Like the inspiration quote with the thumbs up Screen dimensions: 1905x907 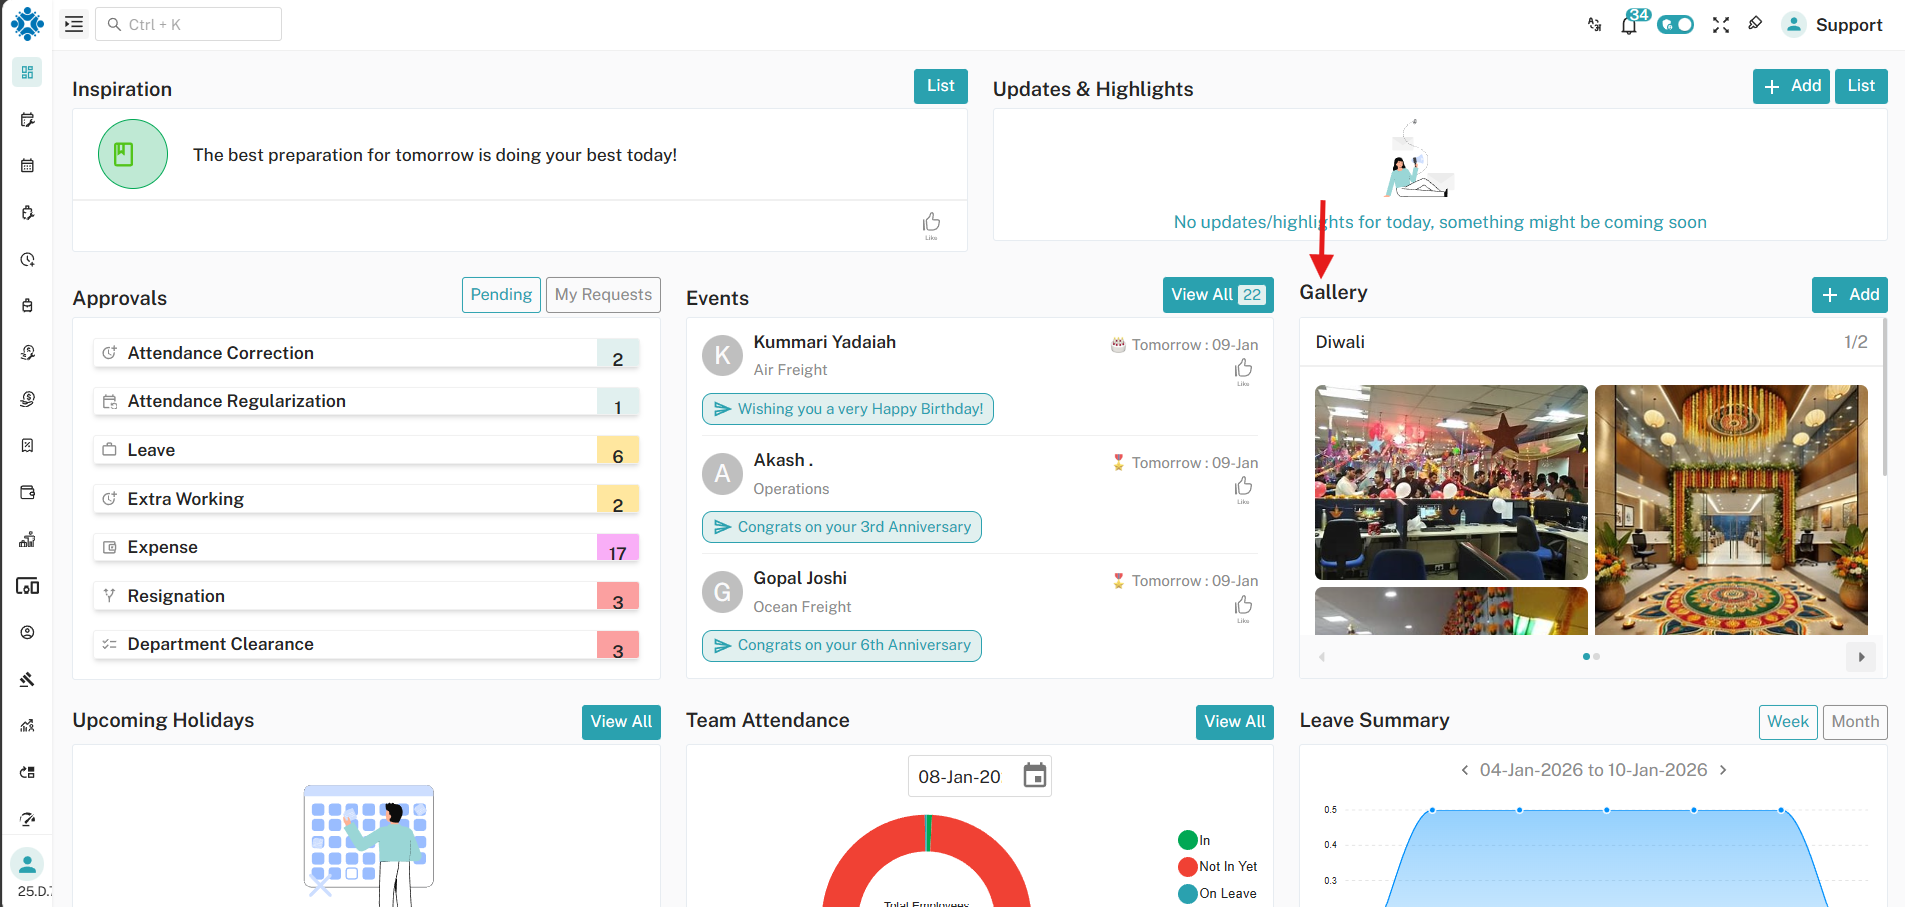(931, 222)
